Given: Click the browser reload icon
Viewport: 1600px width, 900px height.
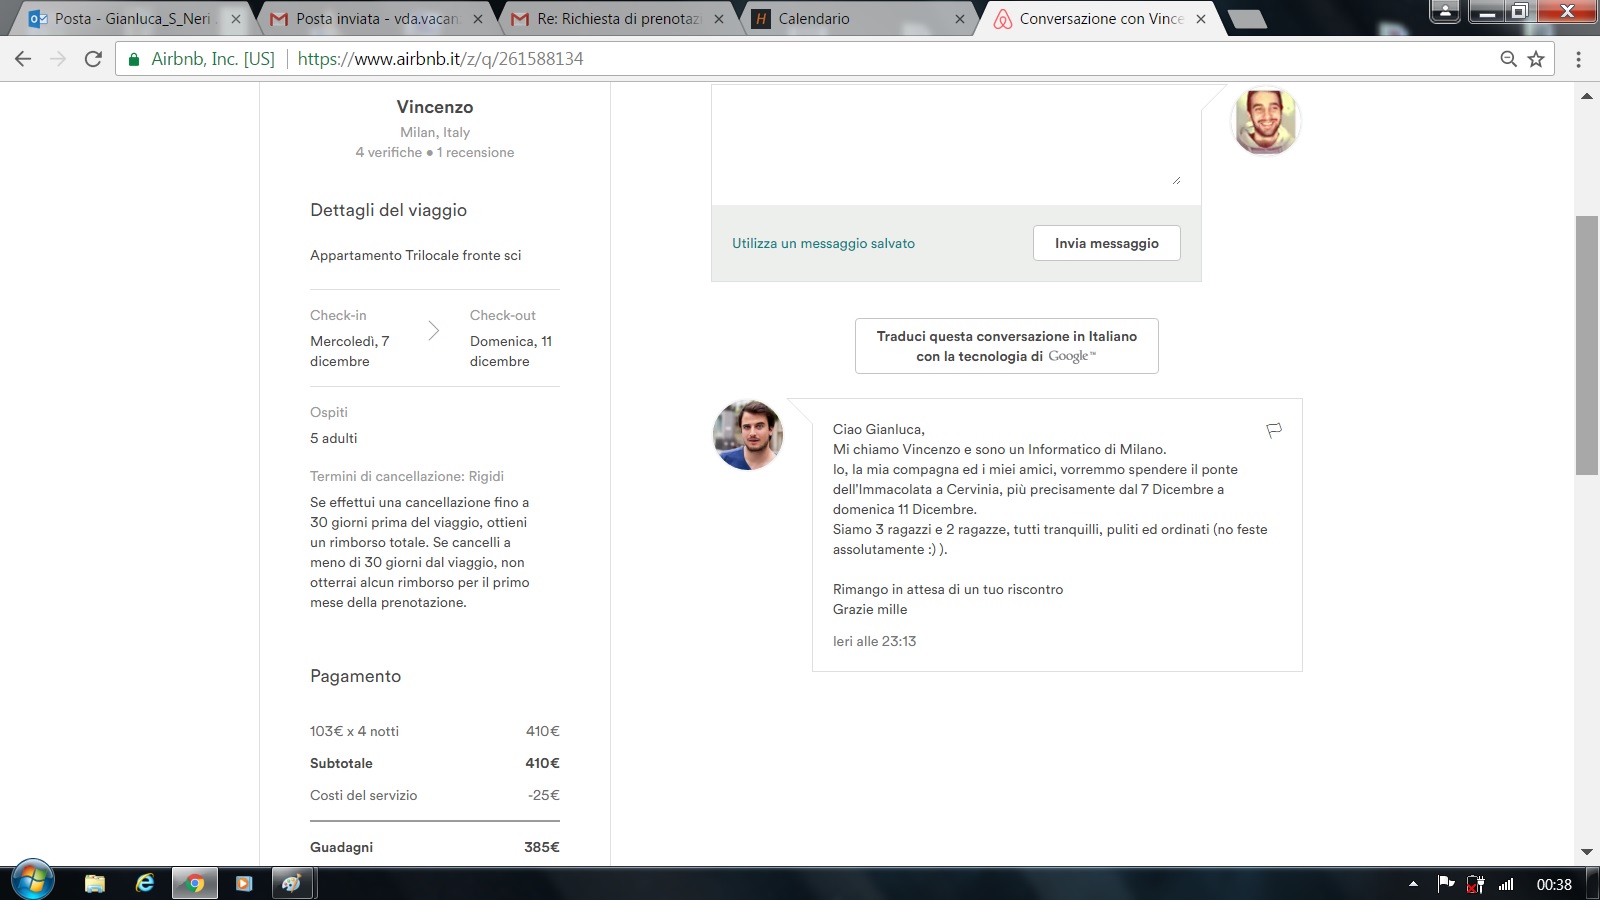Looking at the screenshot, I should (93, 59).
